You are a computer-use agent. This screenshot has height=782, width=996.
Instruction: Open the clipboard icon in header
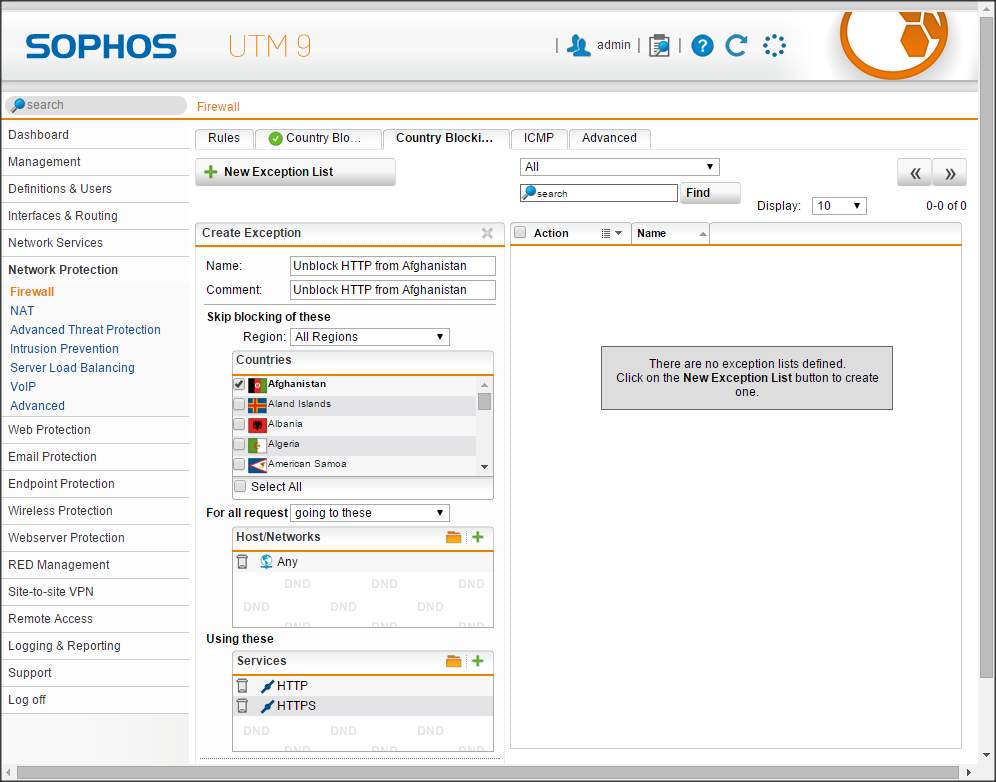click(x=659, y=45)
